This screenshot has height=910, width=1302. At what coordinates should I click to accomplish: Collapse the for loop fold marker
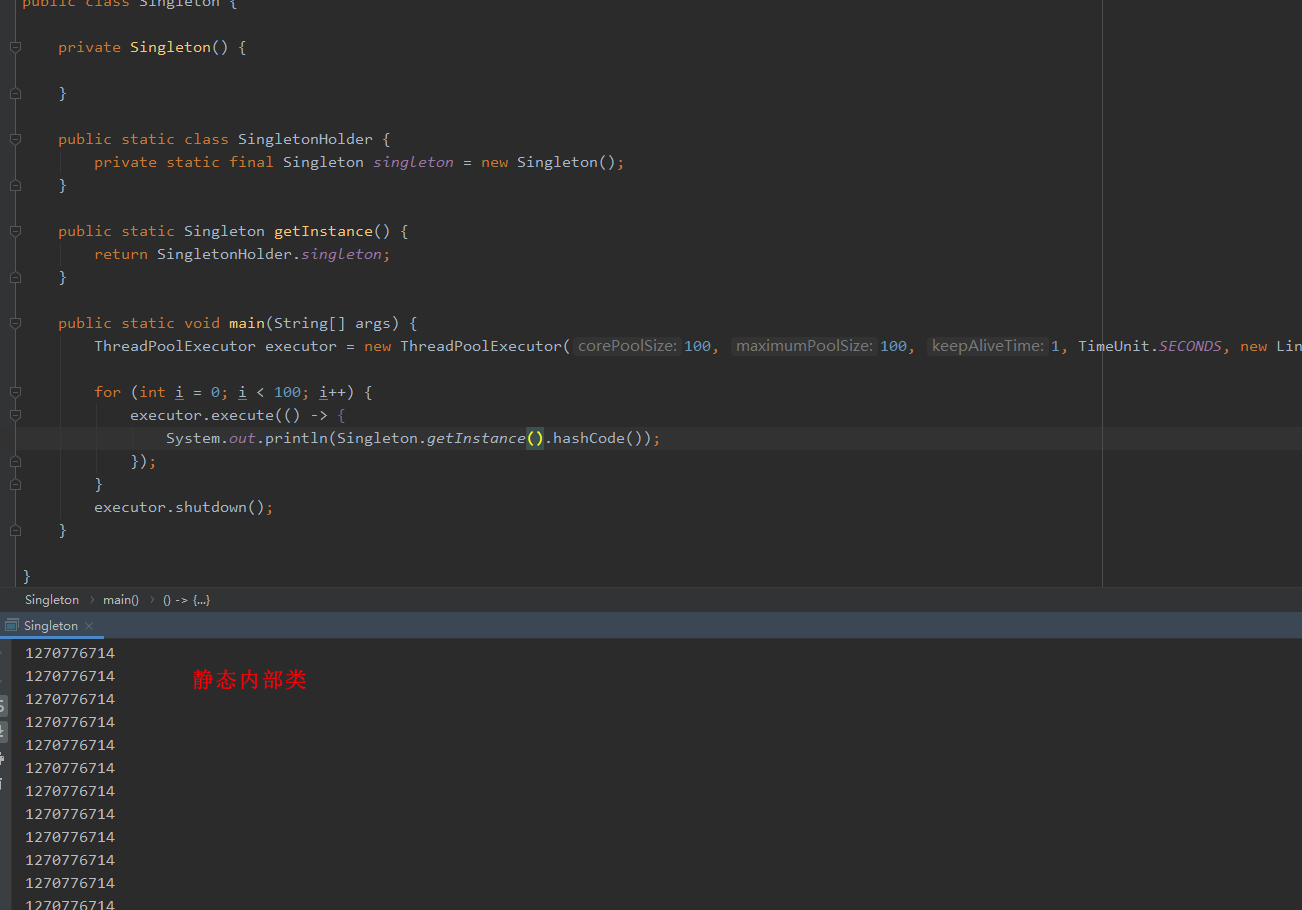[15, 392]
